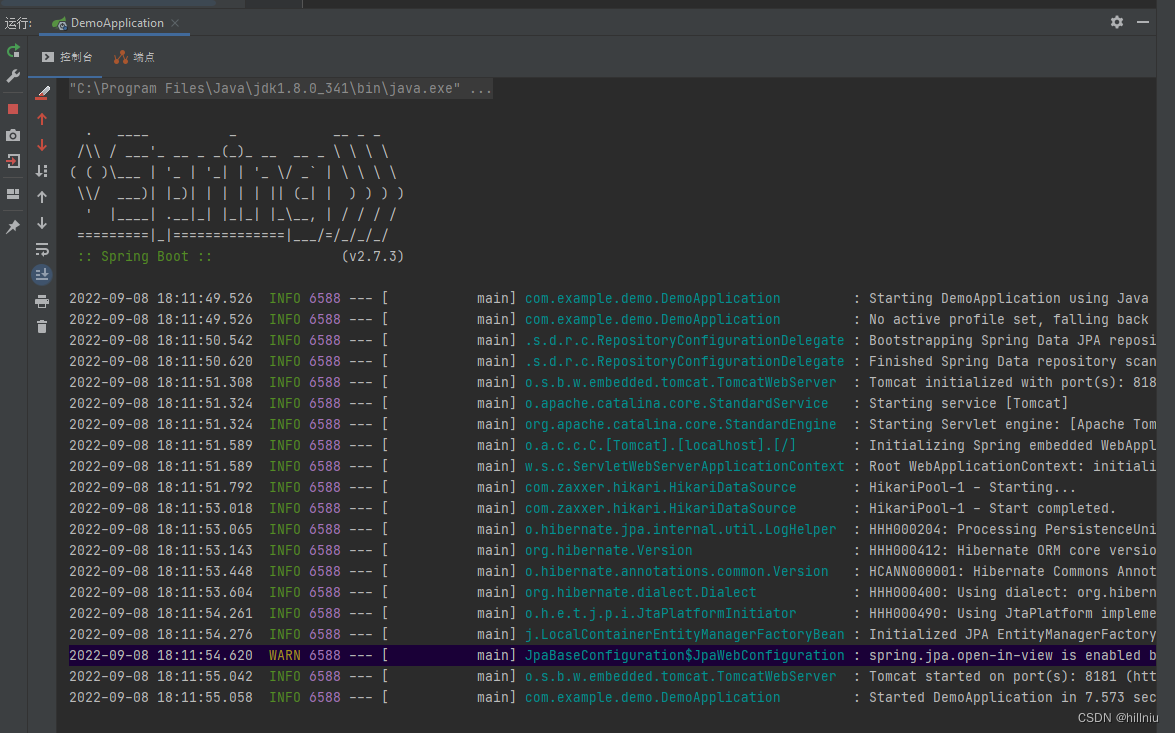
Task: Click 'Initializing Spring embedded' log message
Action: tap(1012, 445)
